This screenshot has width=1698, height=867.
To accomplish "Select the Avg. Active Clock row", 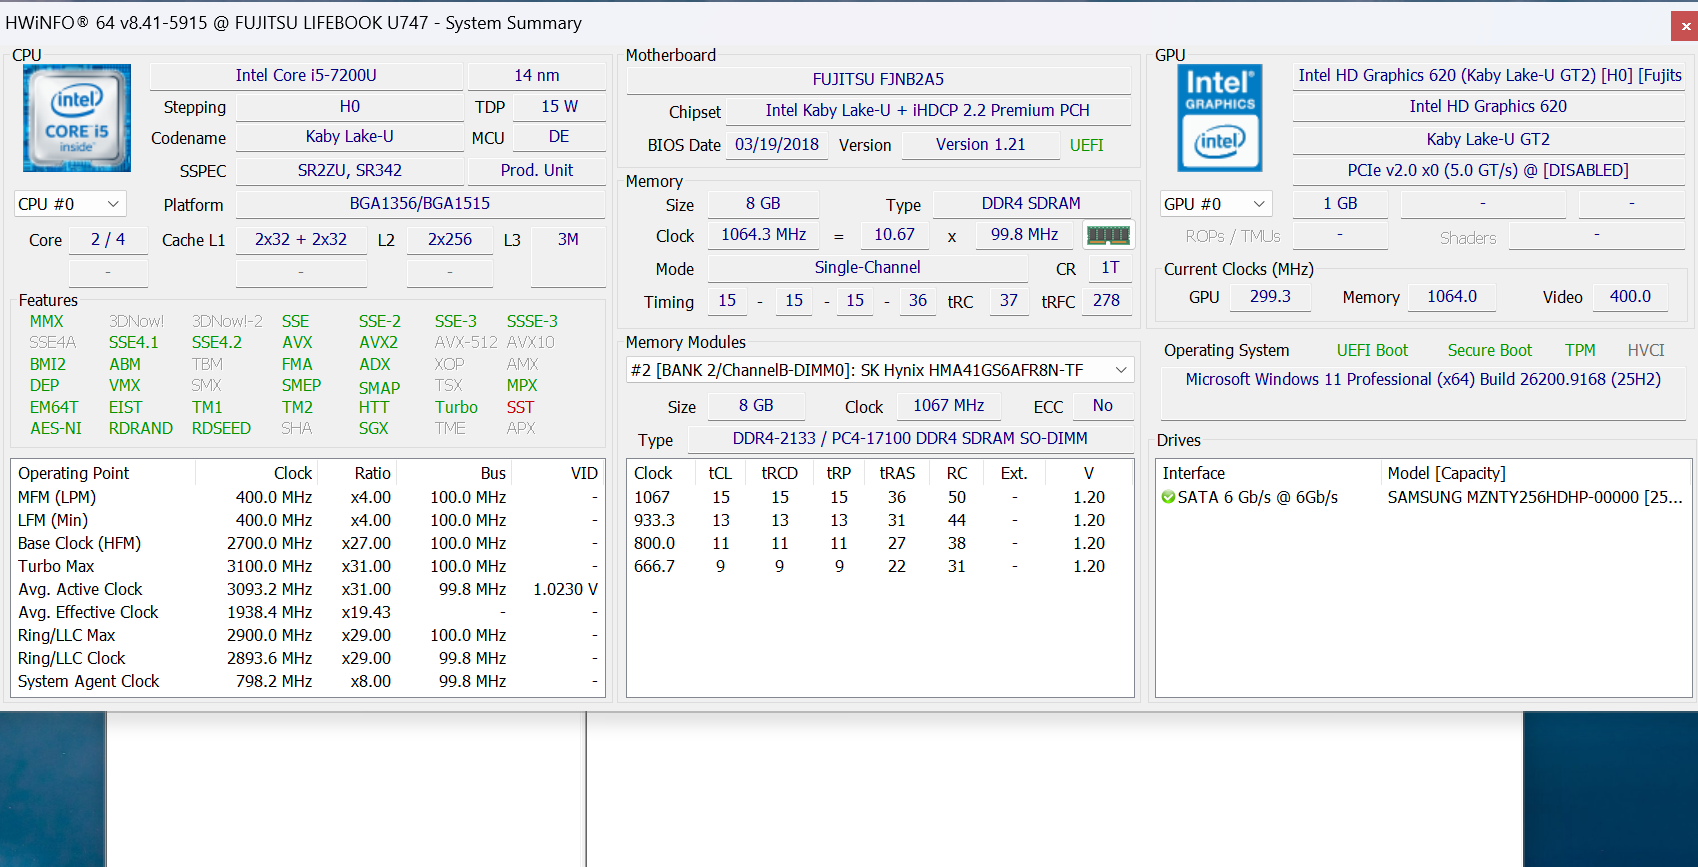I will coord(308,589).
